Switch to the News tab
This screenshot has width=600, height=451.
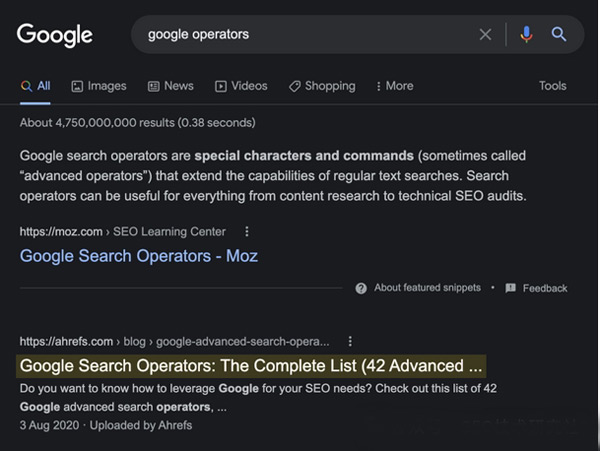tap(171, 86)
